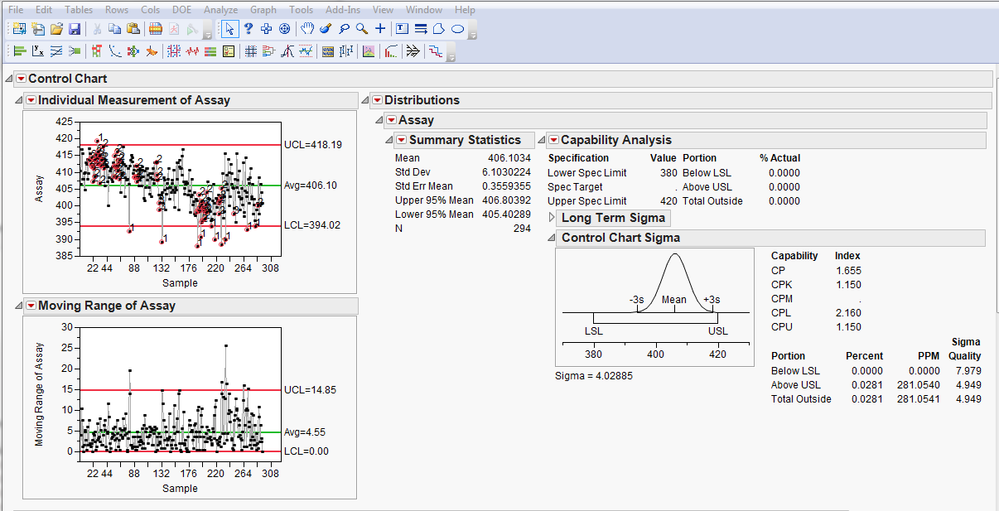Open the Control Chart red triangle menu
This screenshot has width=999, height=511.
click(21, 78)
